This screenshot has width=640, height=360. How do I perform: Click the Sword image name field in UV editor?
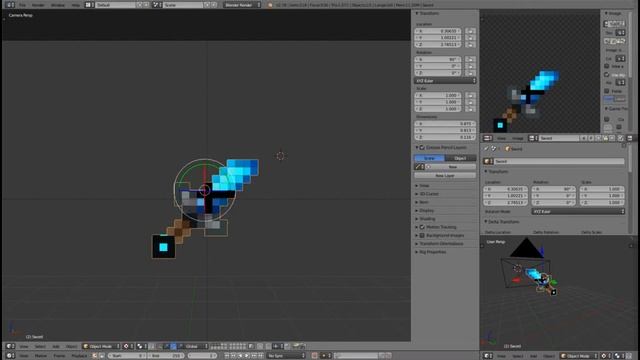(x=558, y=138)
